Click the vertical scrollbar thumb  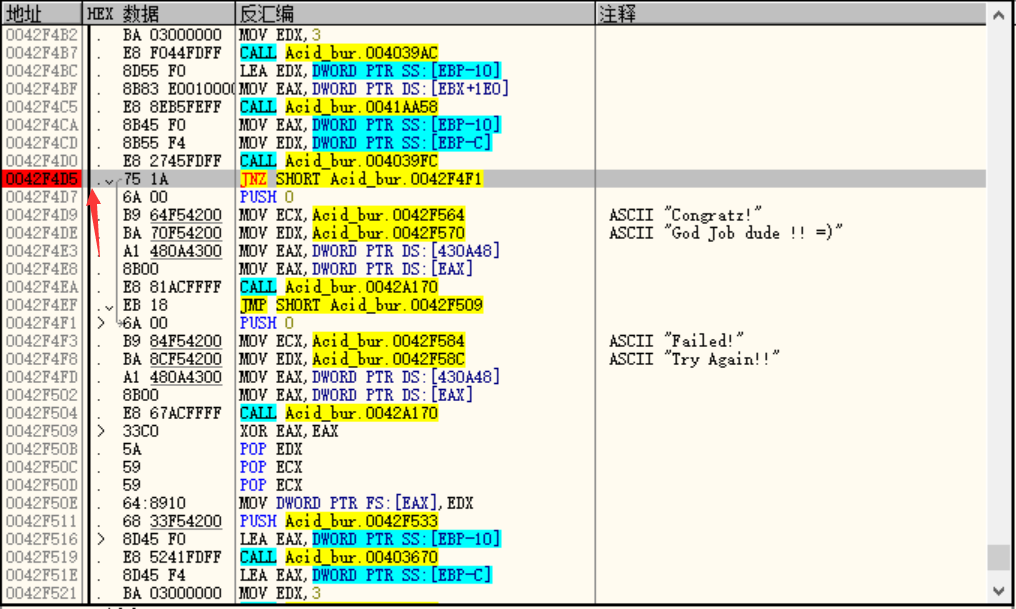pos(999,557)
